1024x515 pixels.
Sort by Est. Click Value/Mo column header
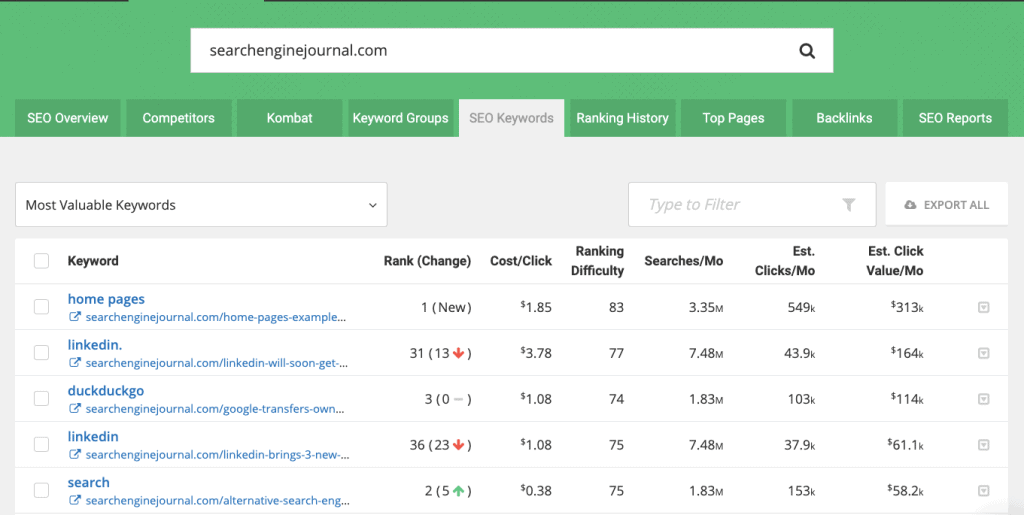[x=895, y=261]
